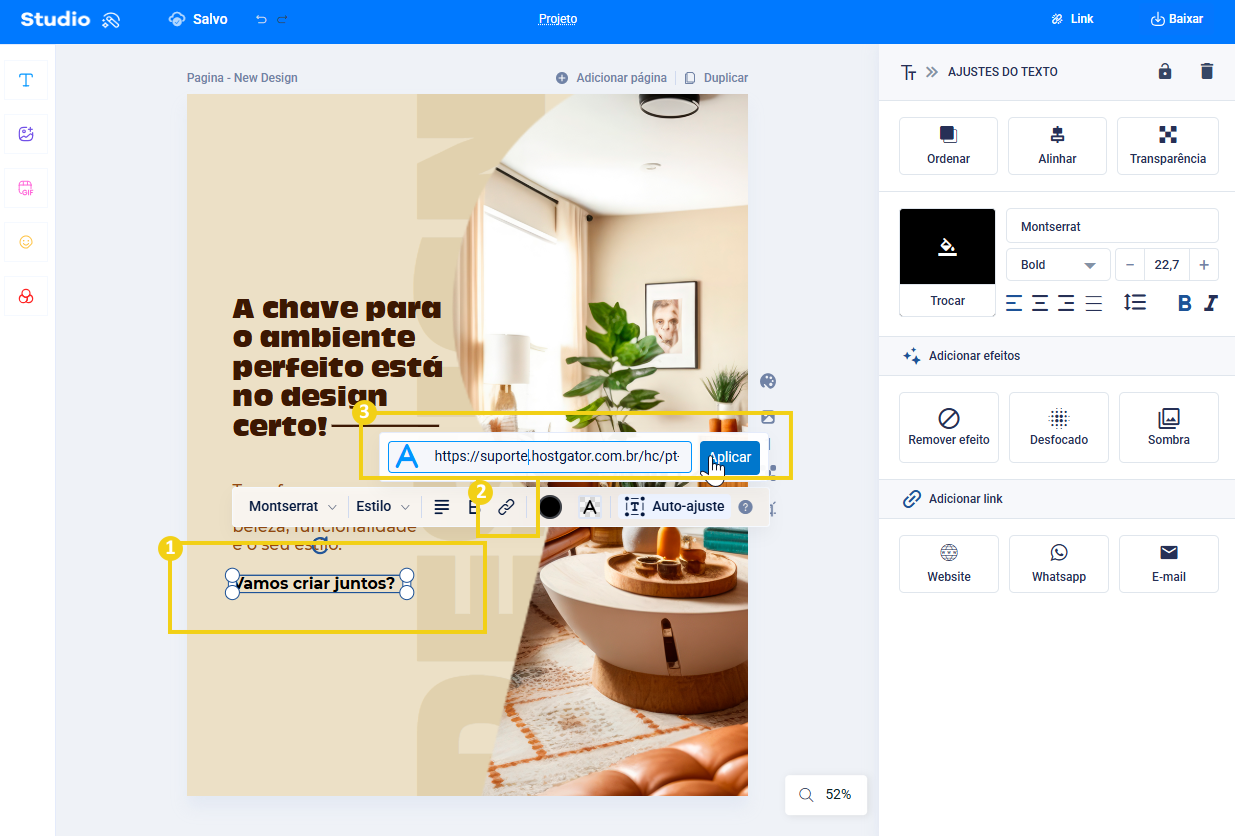Click Remover efeito
The height and width of the screenshot is (836, 1235).
(x=949, y=427)
